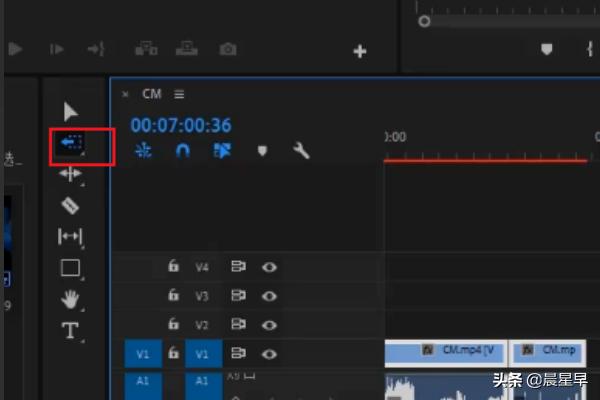Image resolution: width=600 pixels, height=400 pixels.
Task: Open the button editor plus icon
Action: pyautogui.click(x=360, y=51)
